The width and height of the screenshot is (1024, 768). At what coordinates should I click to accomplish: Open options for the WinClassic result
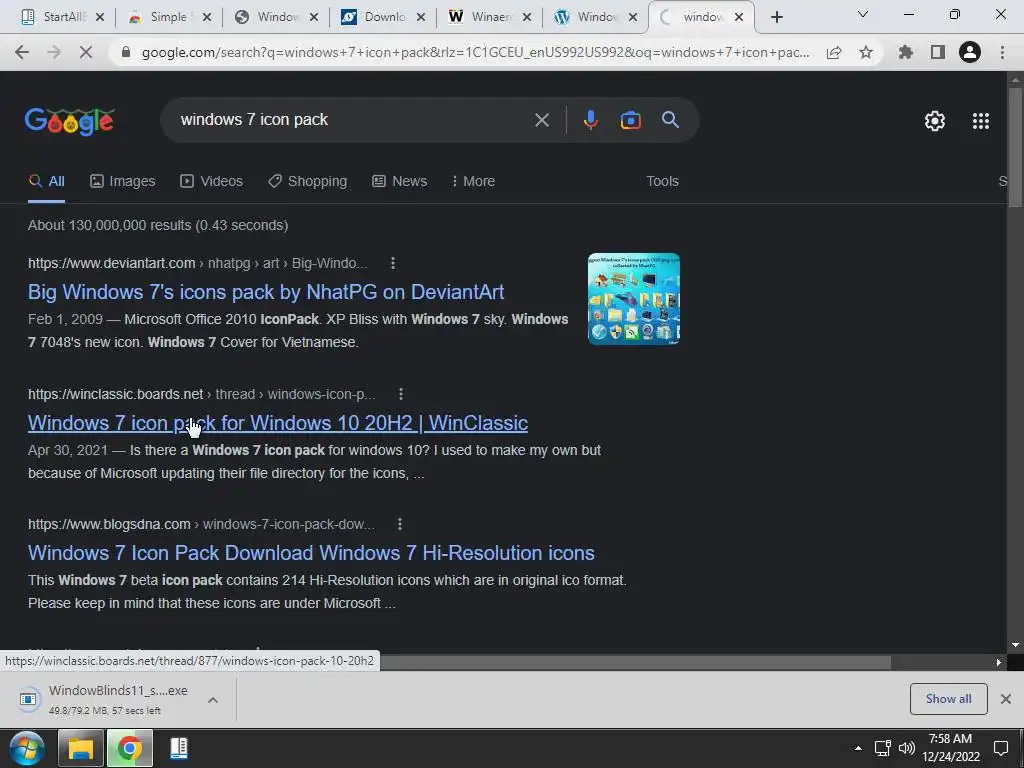(401, 394)
